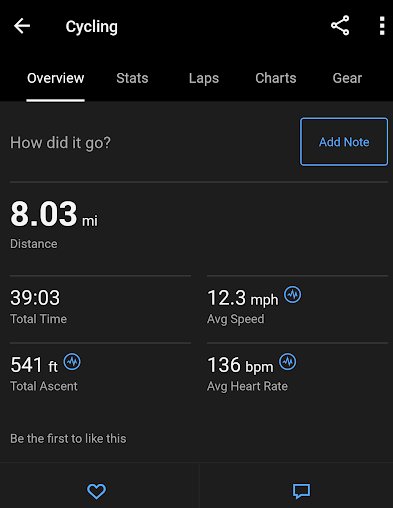
Task: Tap the 12.3 mph Avg Speed stat
Action: point(243,306)
